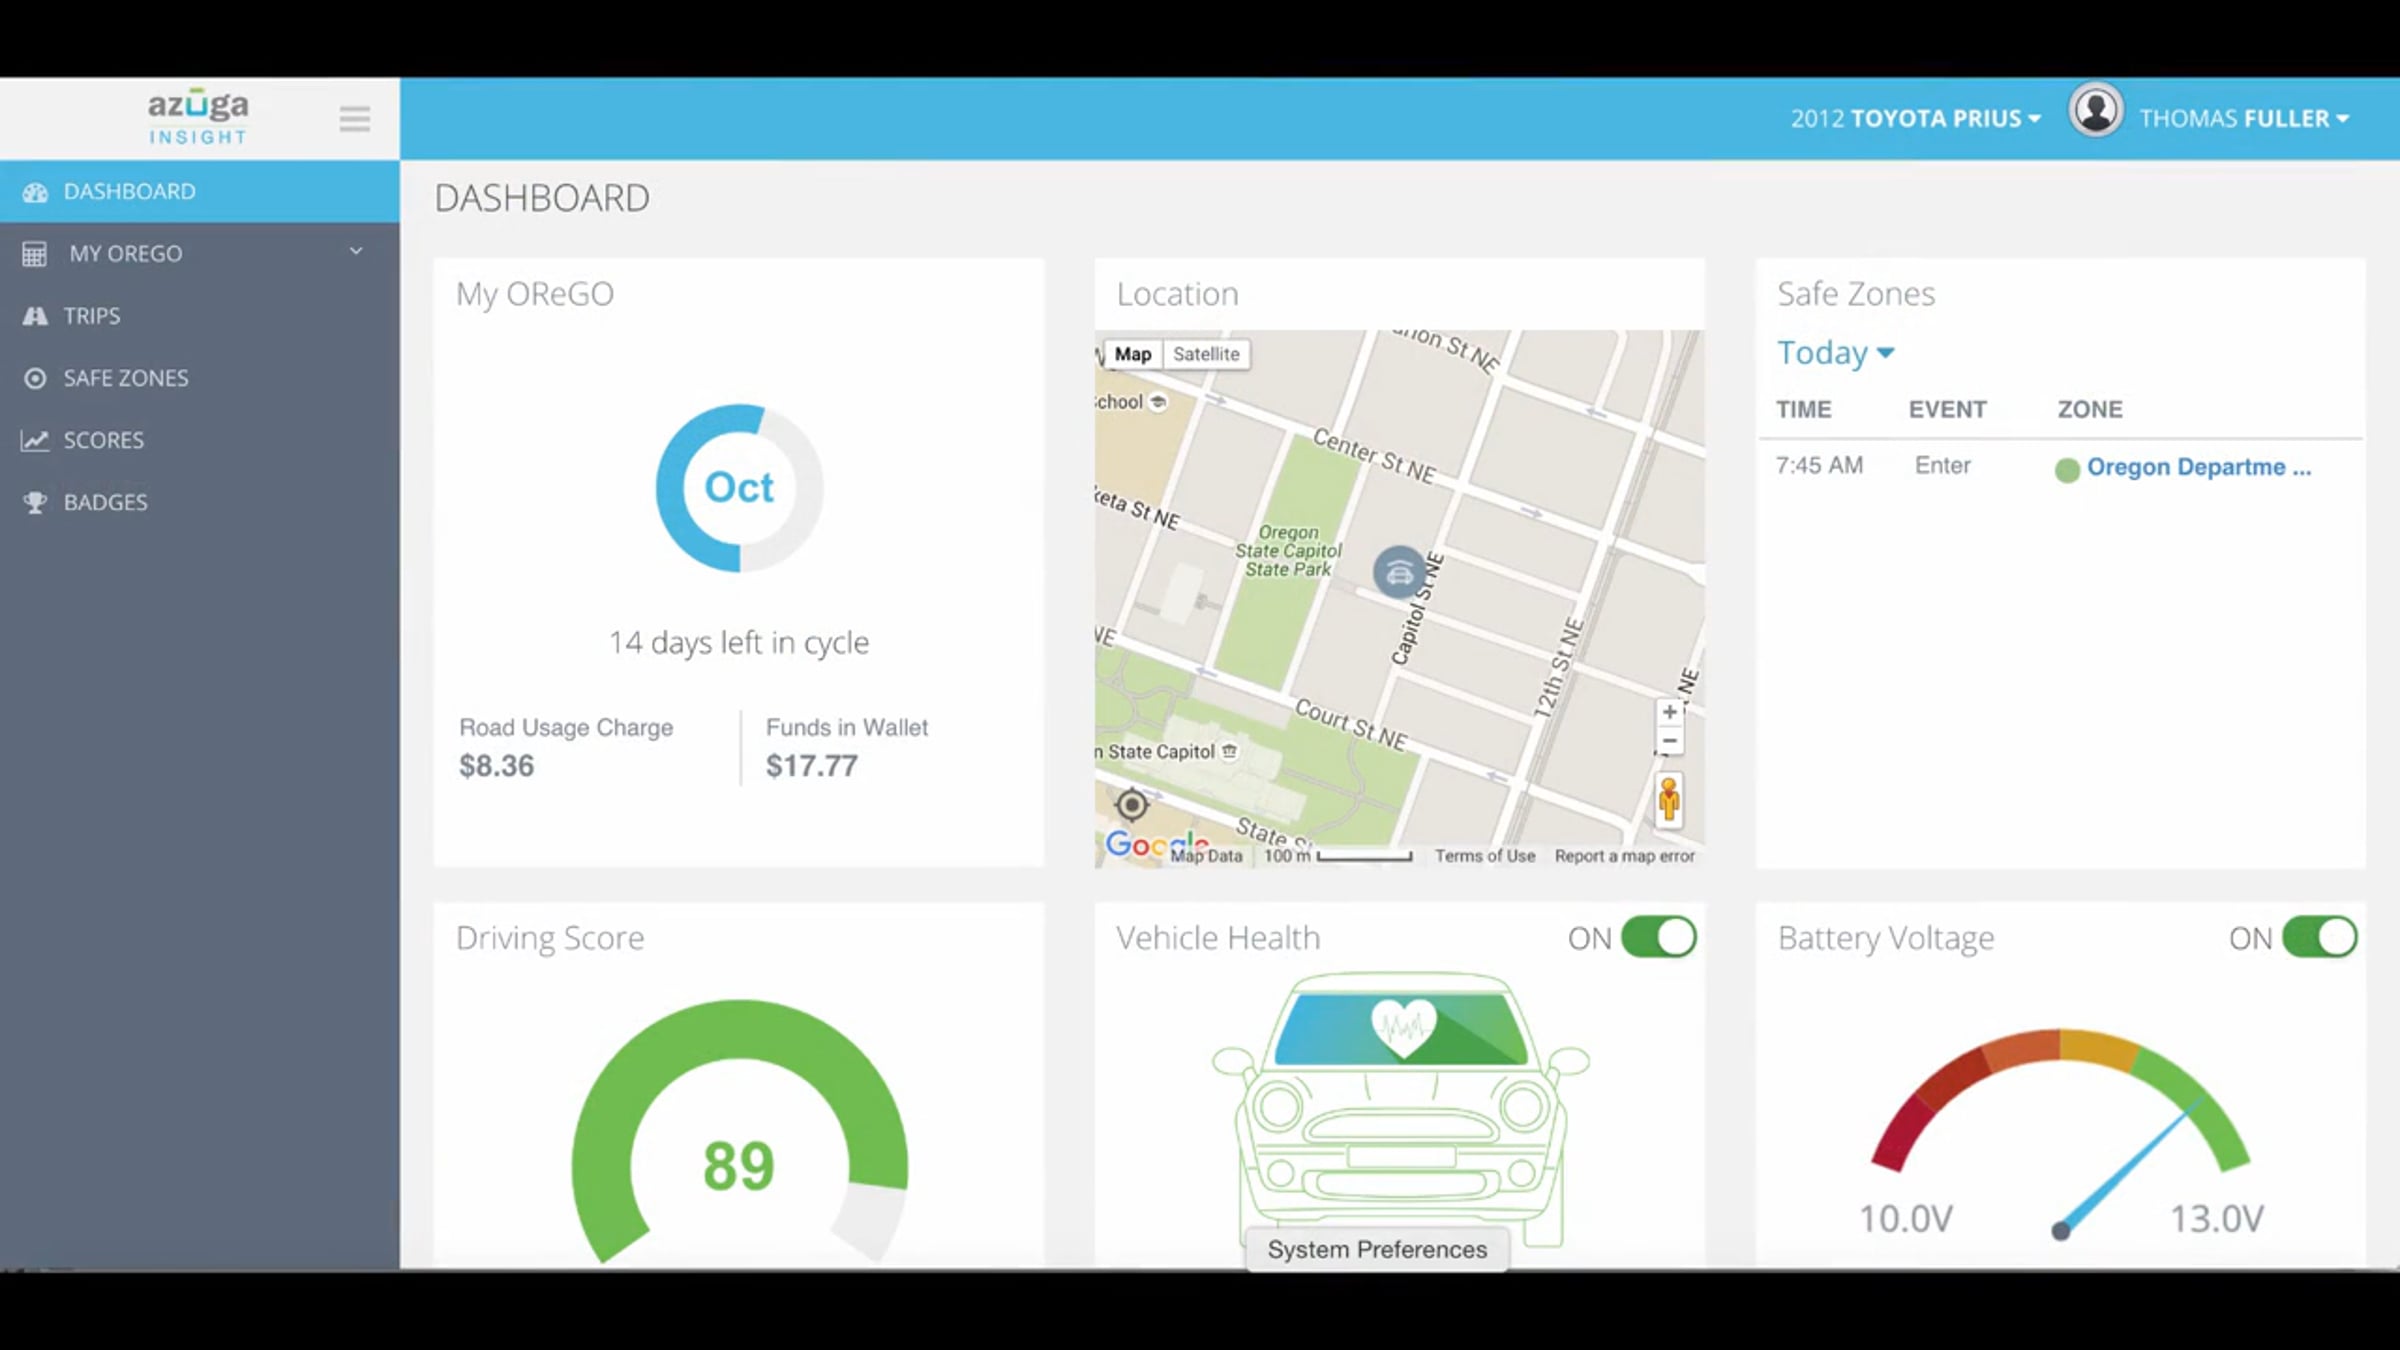Viewport: 2400px width, 1350px height.
Task: Open Thomas Fuller account dropdown
Action: [2243, 119]
